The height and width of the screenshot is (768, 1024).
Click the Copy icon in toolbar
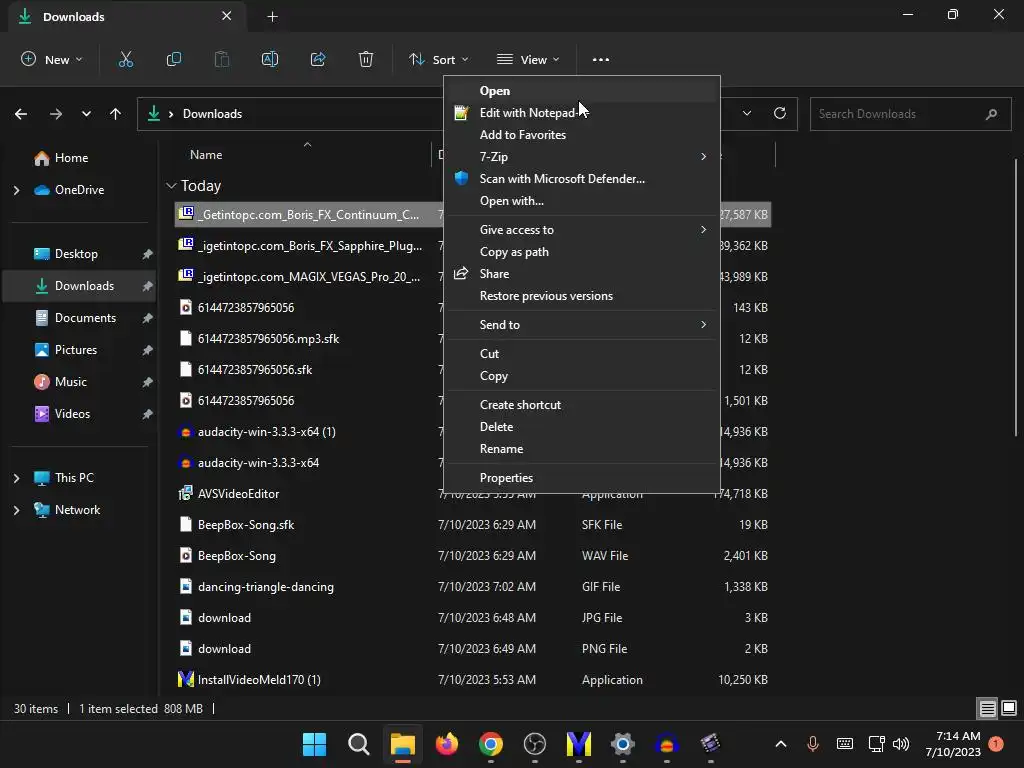(x=174, y=59)
